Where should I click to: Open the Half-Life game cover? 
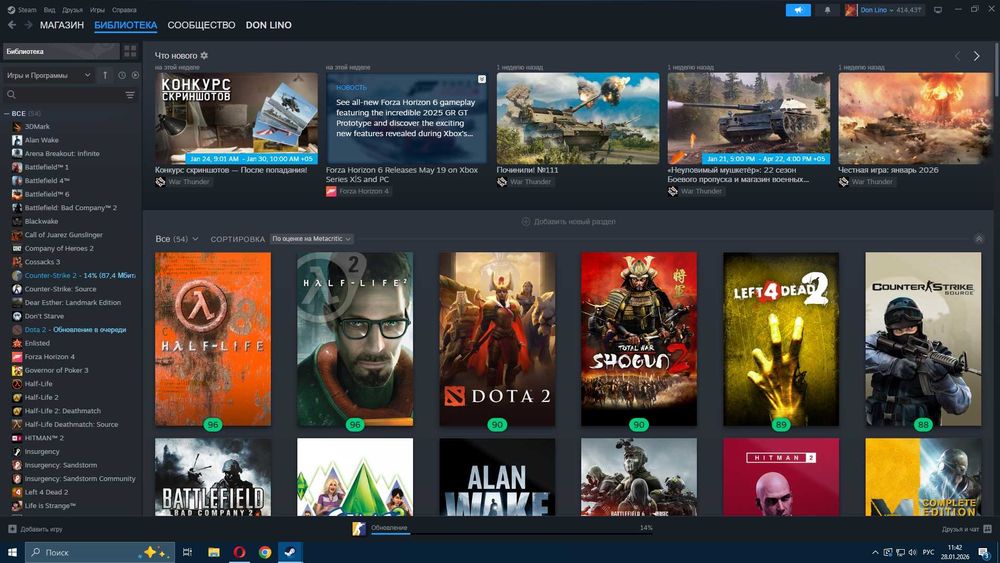213,339
